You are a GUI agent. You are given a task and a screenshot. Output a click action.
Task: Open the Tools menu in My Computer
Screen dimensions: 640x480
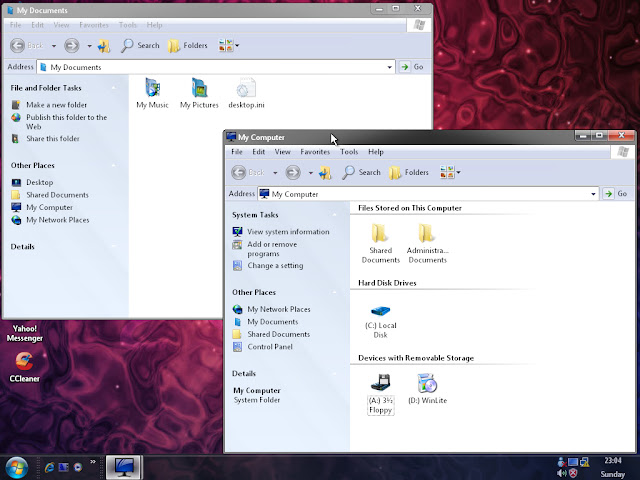point(349,152)
